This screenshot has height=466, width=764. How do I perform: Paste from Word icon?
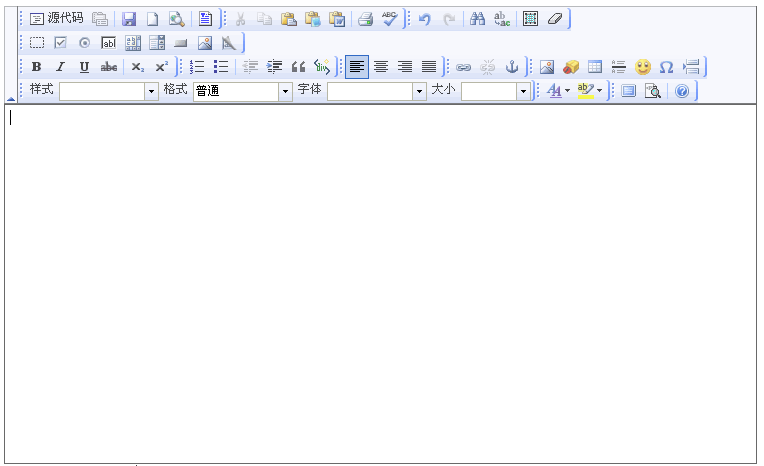tap(337, 19)
